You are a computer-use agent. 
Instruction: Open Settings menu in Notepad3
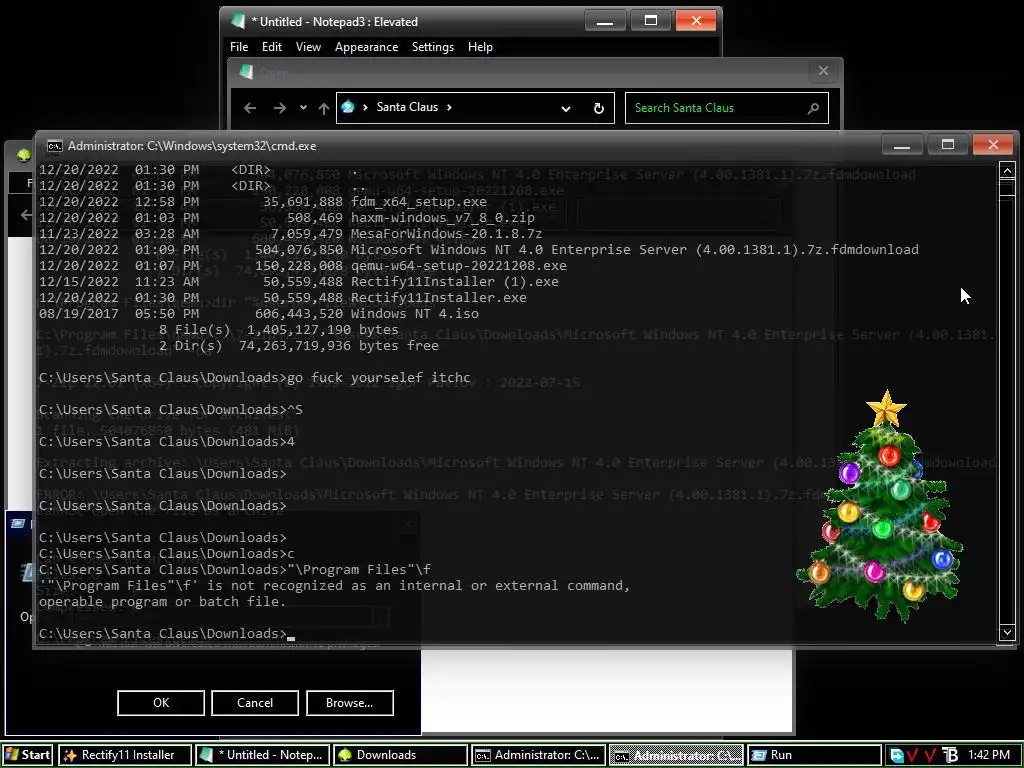[432, 47]
